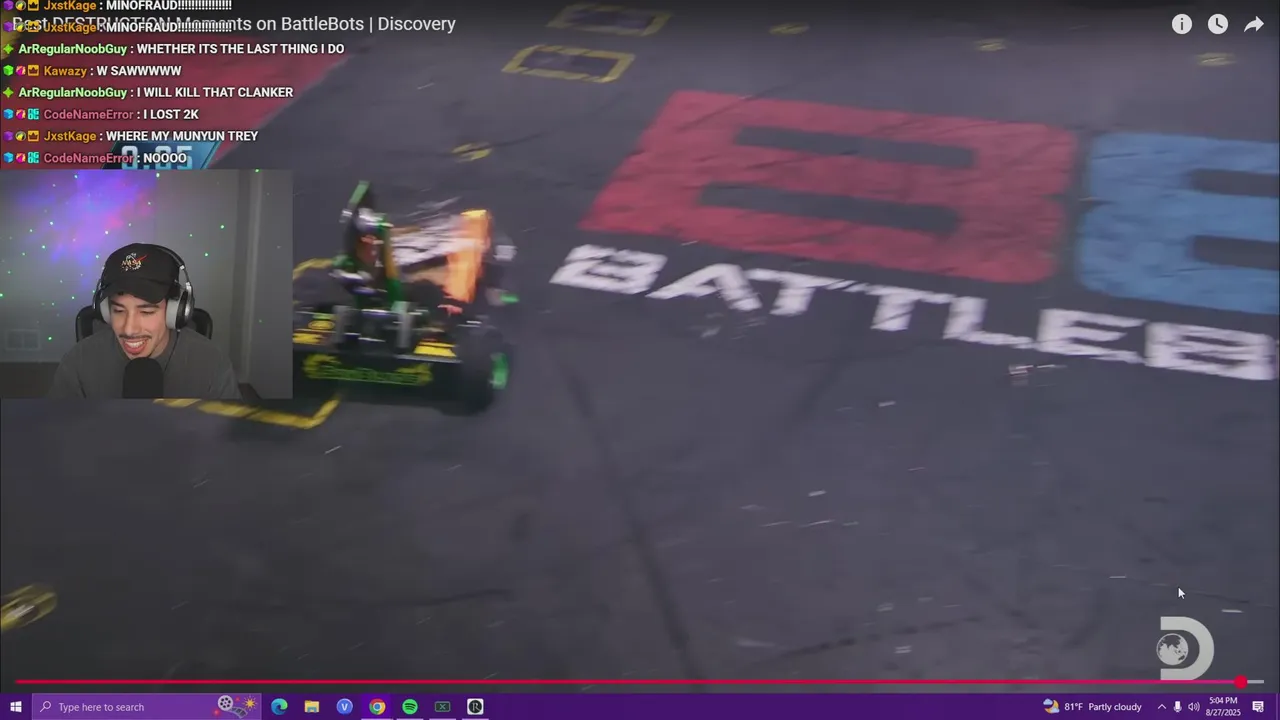Viewport: 1280px width, 720px height.
Task: Open the notification center icon
Action: coord(1259,707)
